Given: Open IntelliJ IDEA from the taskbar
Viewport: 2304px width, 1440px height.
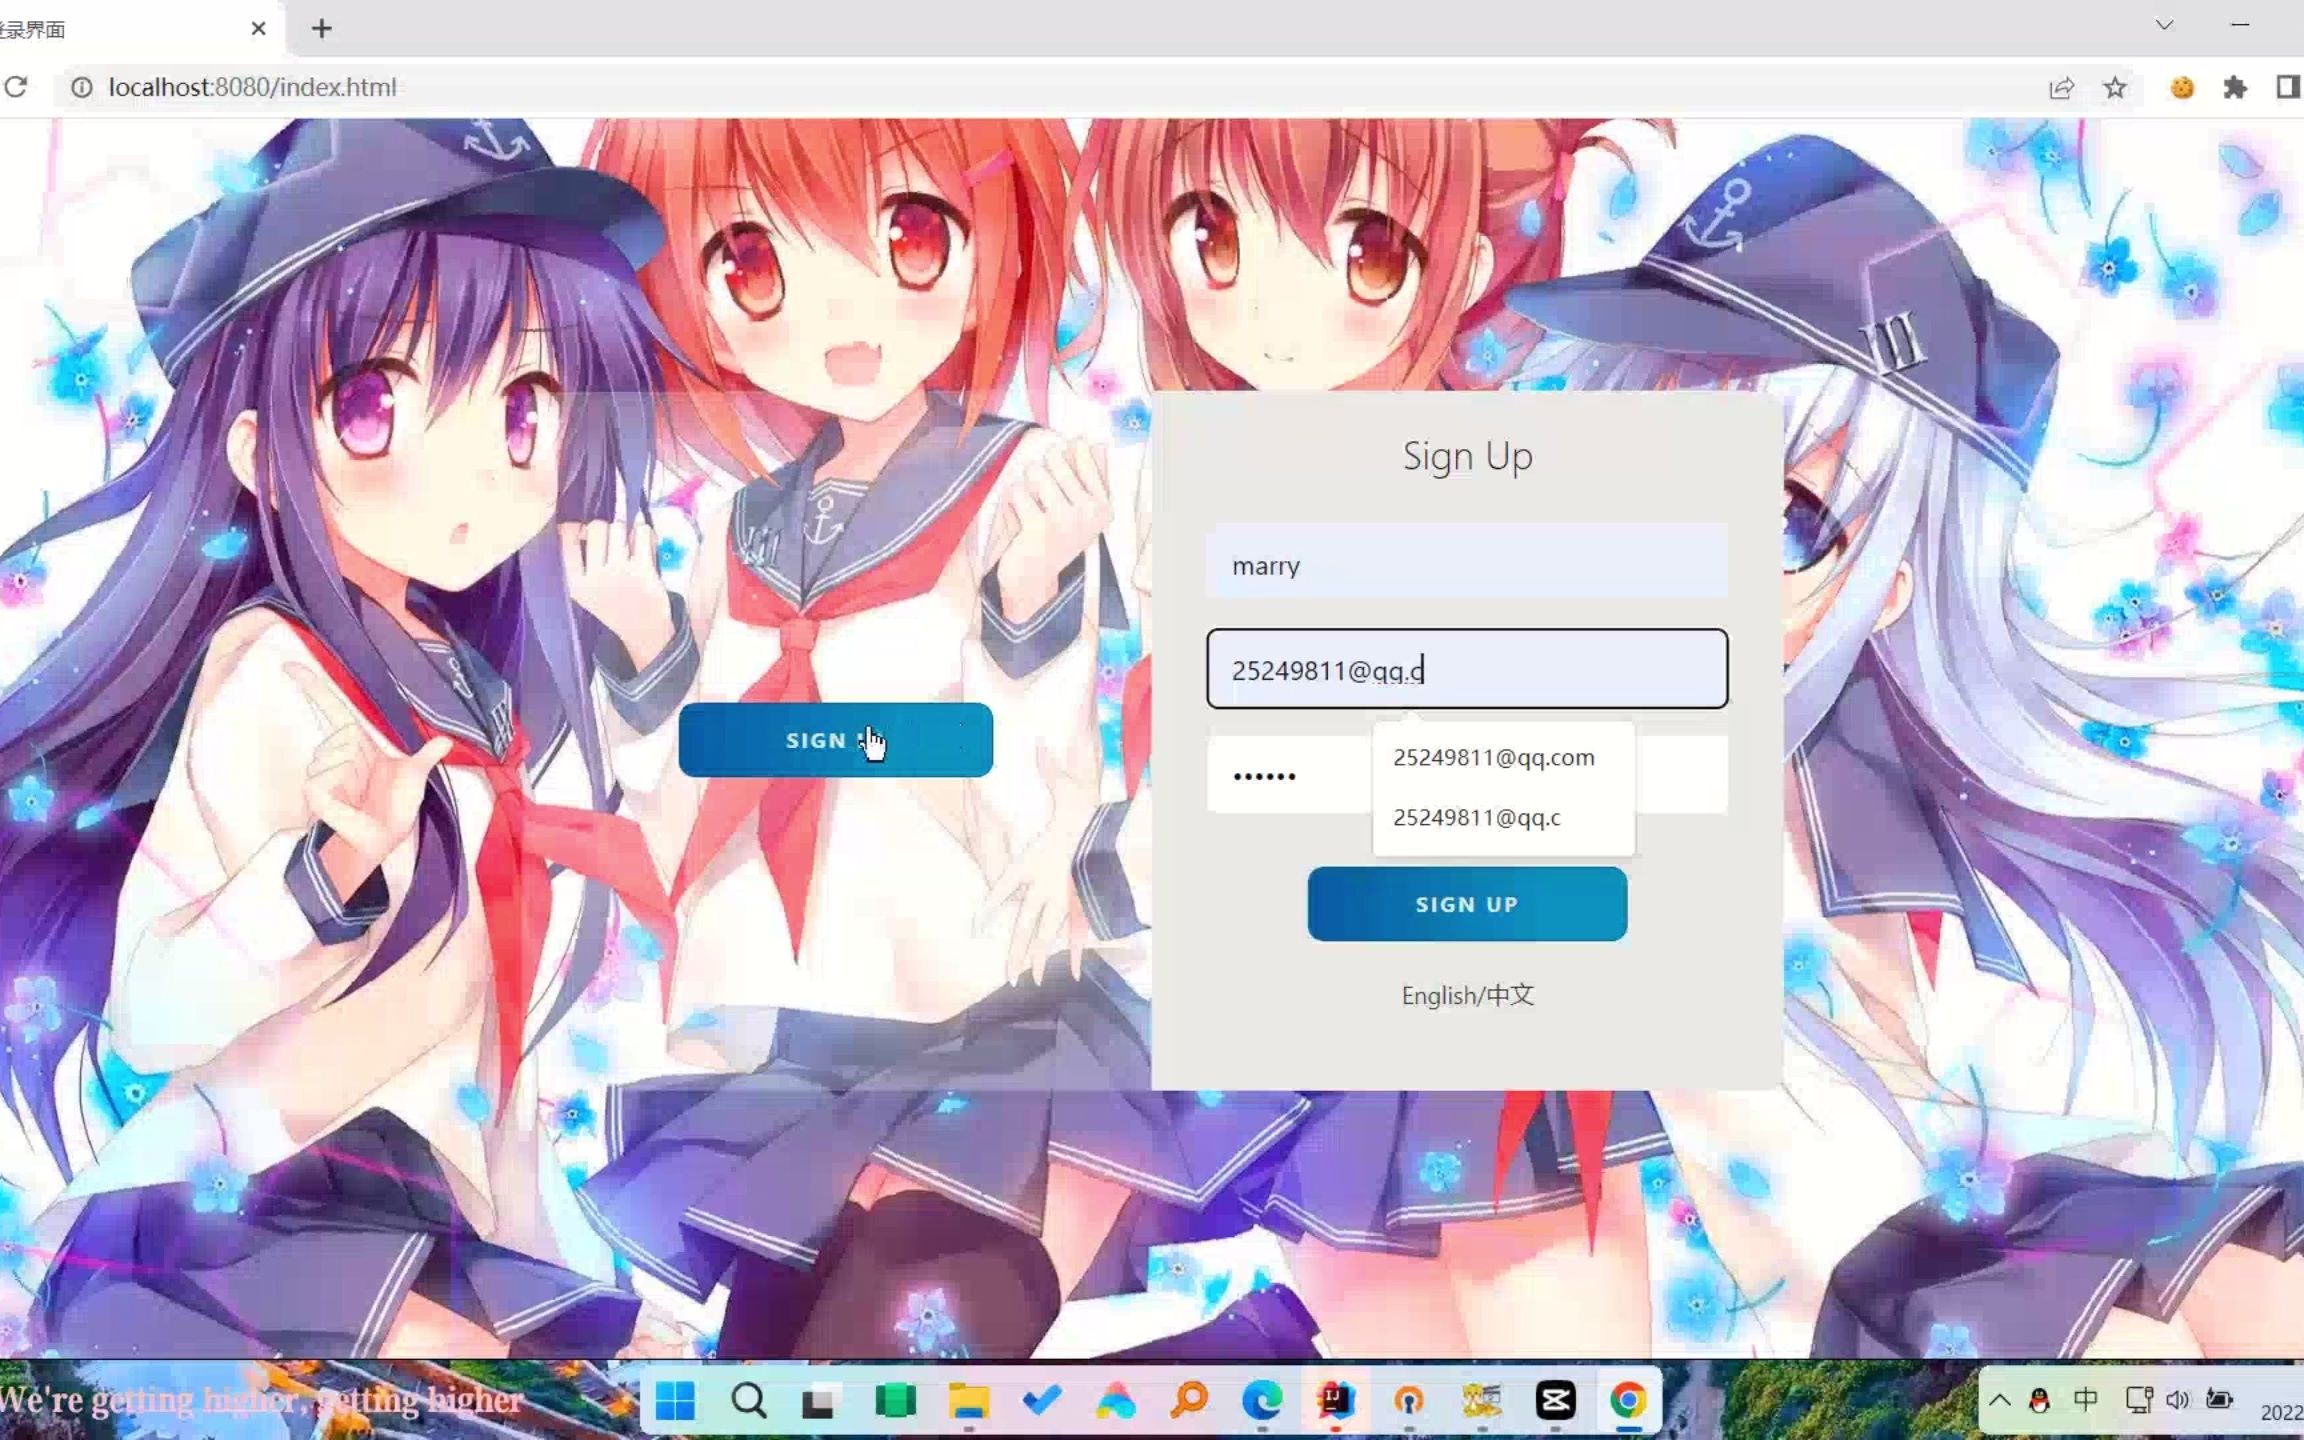Looking at the screenshot, I should click(1335, 1401).
